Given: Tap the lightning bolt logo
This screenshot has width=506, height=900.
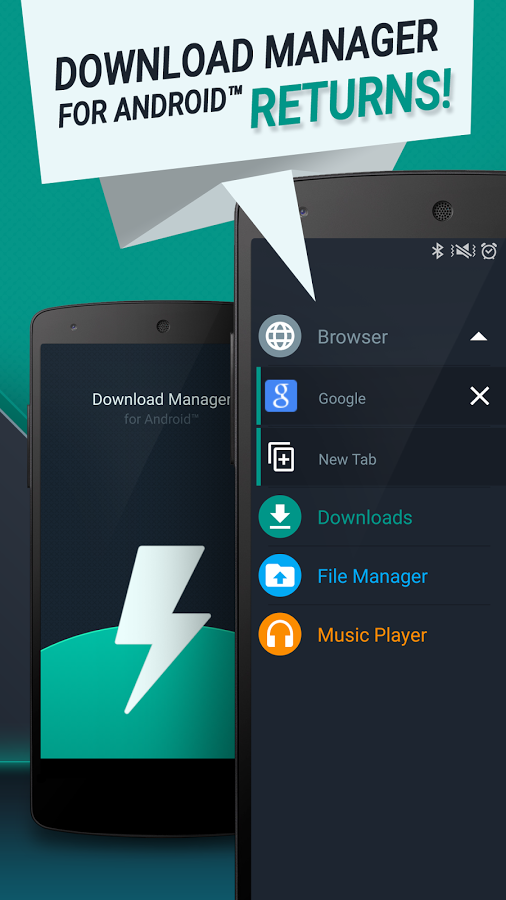Looking at the screenshot, I should pos(162,629).
